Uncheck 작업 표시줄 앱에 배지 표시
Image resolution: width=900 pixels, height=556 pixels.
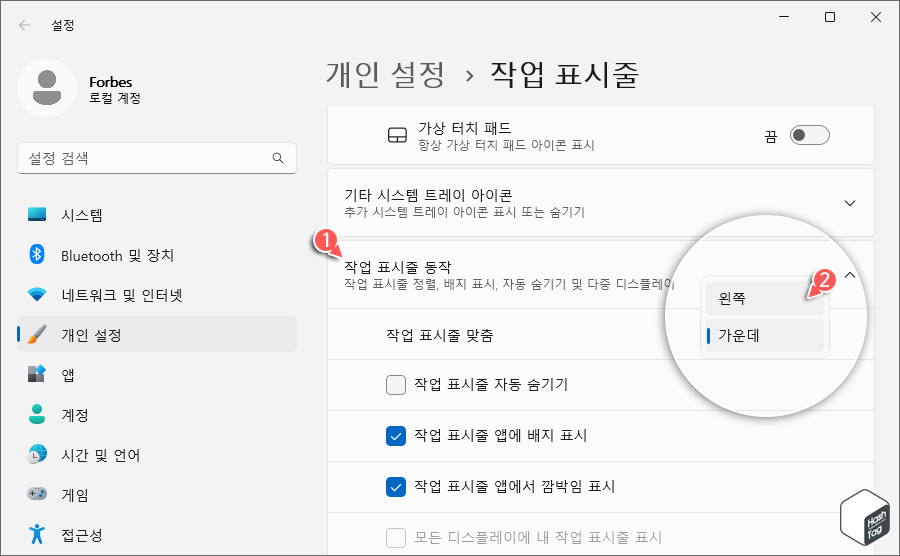pos(396,436)
